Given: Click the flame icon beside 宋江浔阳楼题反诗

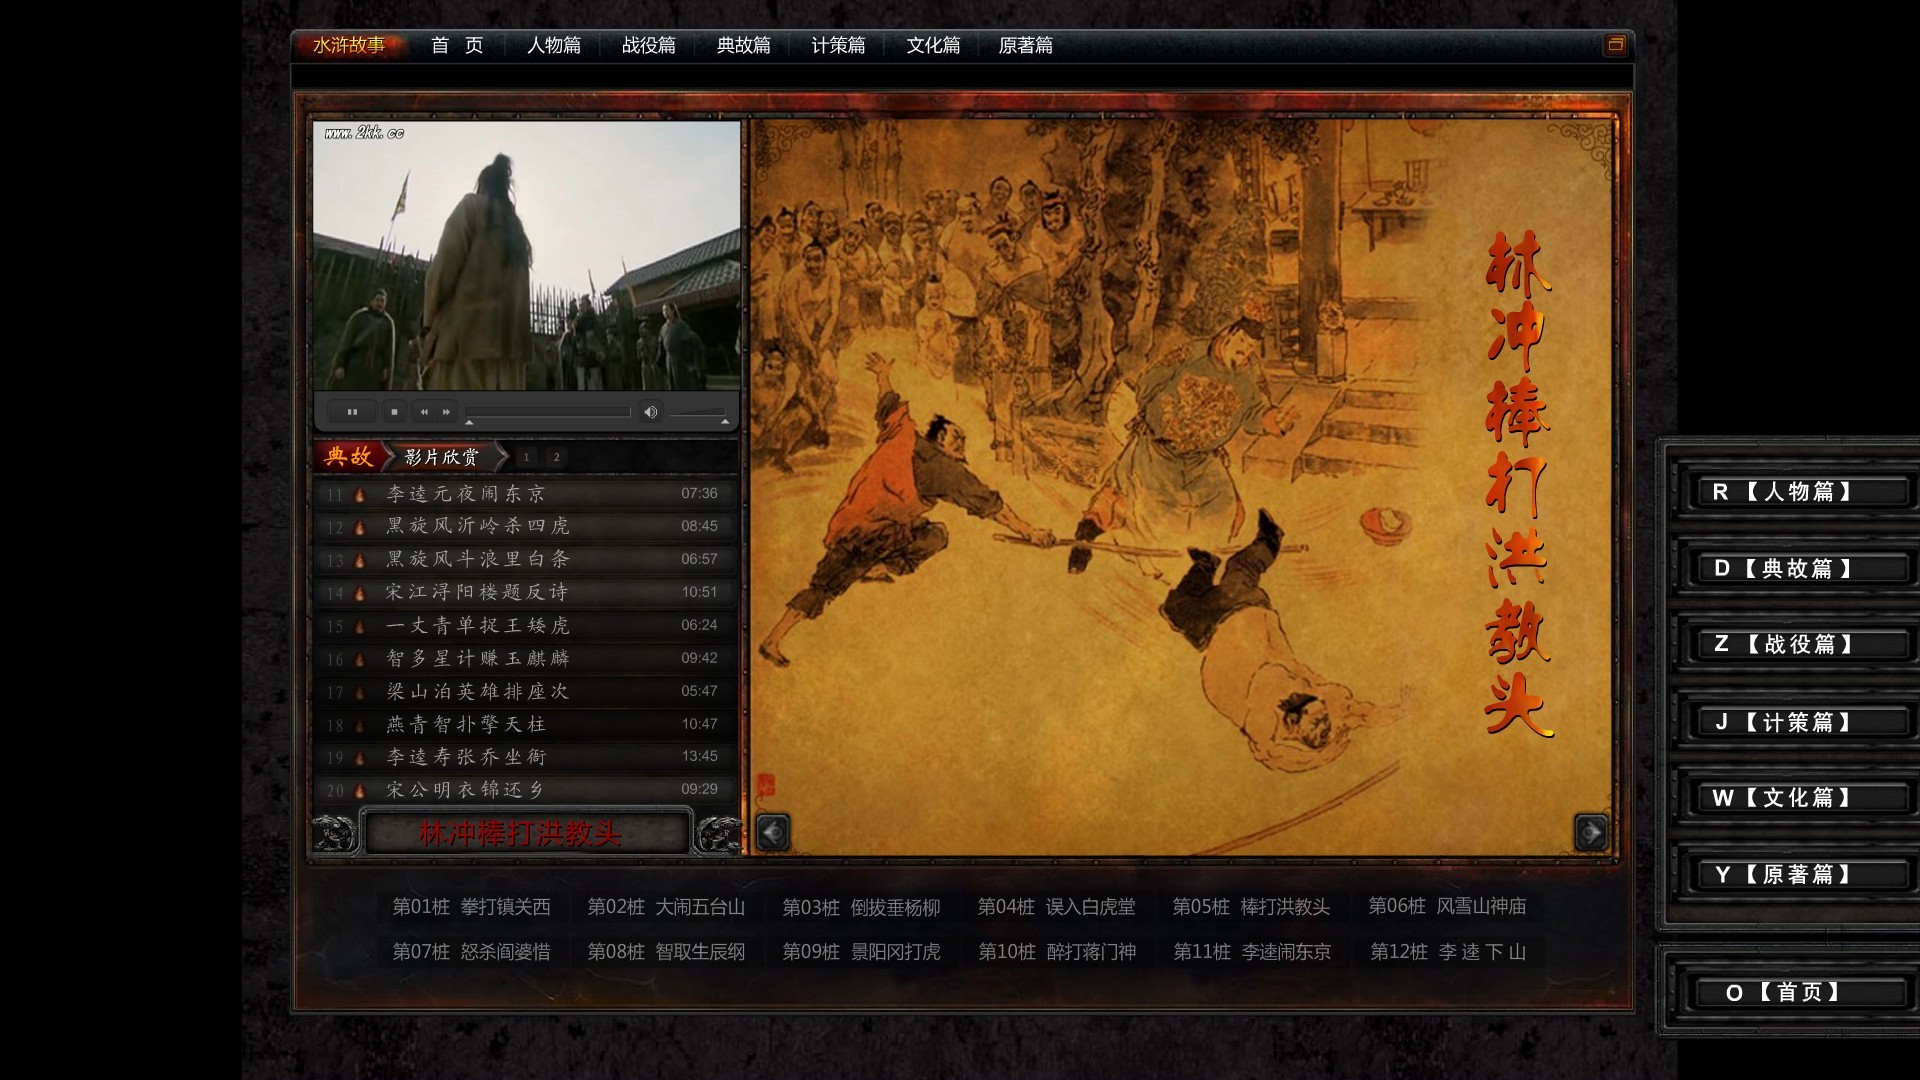Looking at the screenshot, I should pos(360,593).
